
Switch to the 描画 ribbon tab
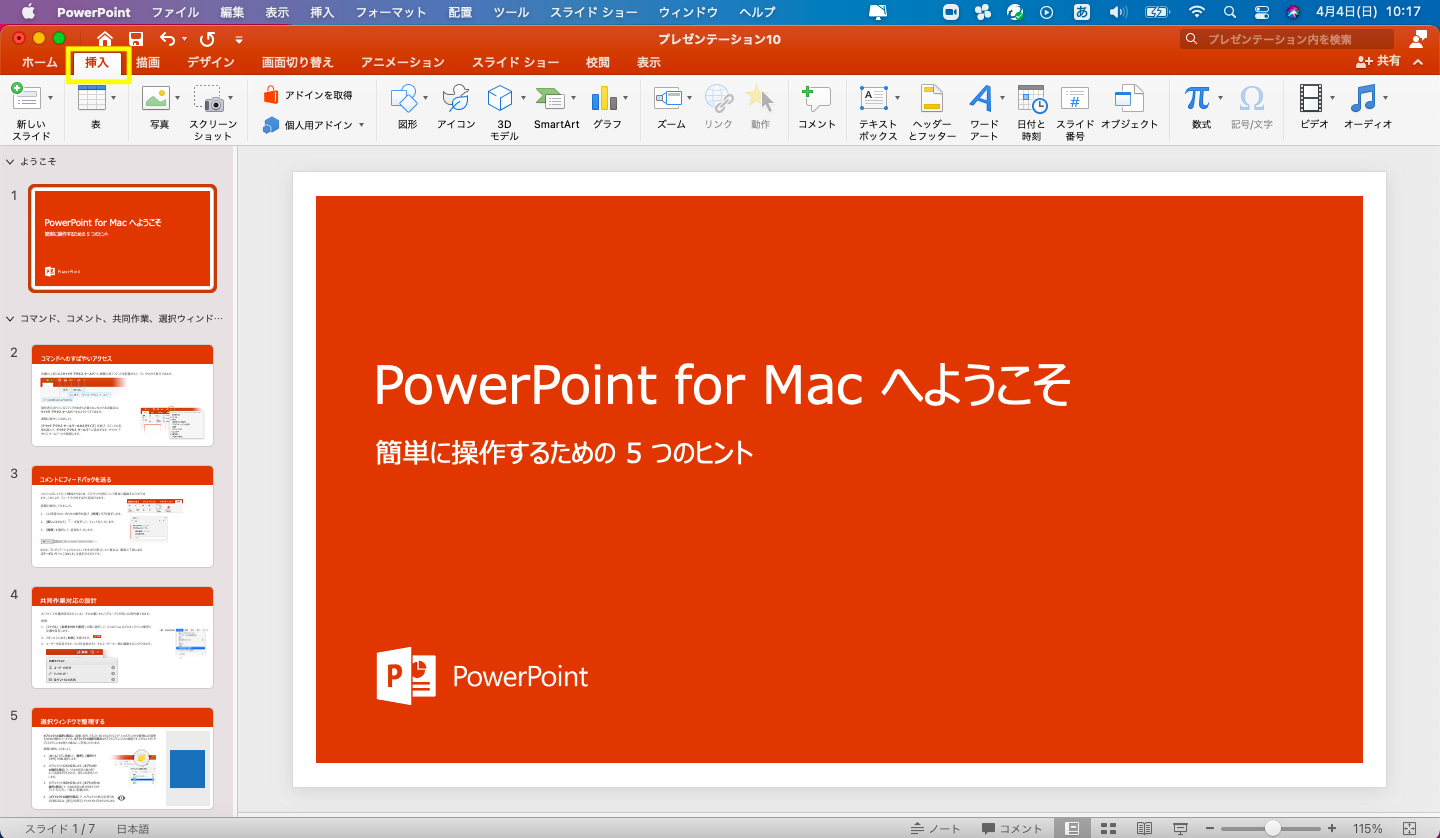point(148,62)
